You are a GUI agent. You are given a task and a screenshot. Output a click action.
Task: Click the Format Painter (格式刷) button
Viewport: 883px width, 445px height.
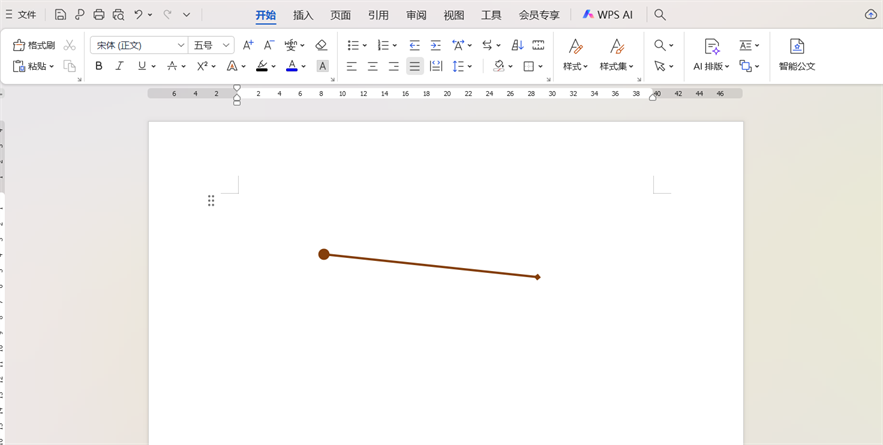click(x=34, y=45)
